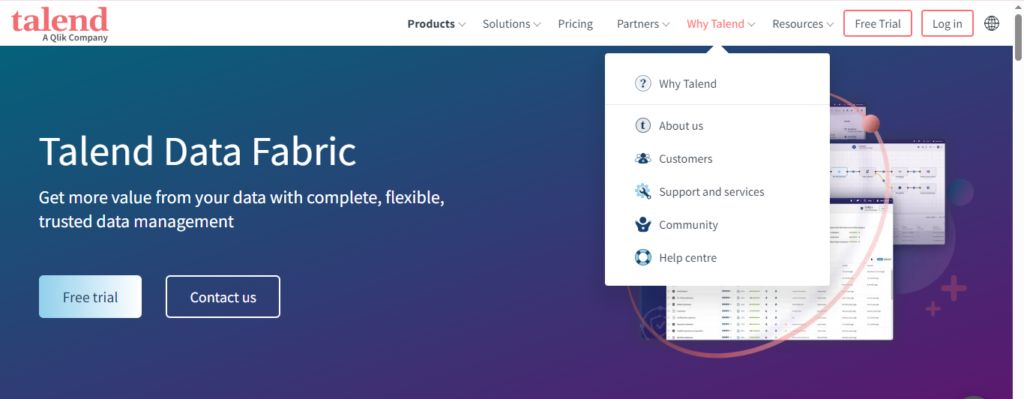Click the Customers people icon
The height and width of the screenshot is (399, 1024).
pyautogui.click(x=643, y=159)
